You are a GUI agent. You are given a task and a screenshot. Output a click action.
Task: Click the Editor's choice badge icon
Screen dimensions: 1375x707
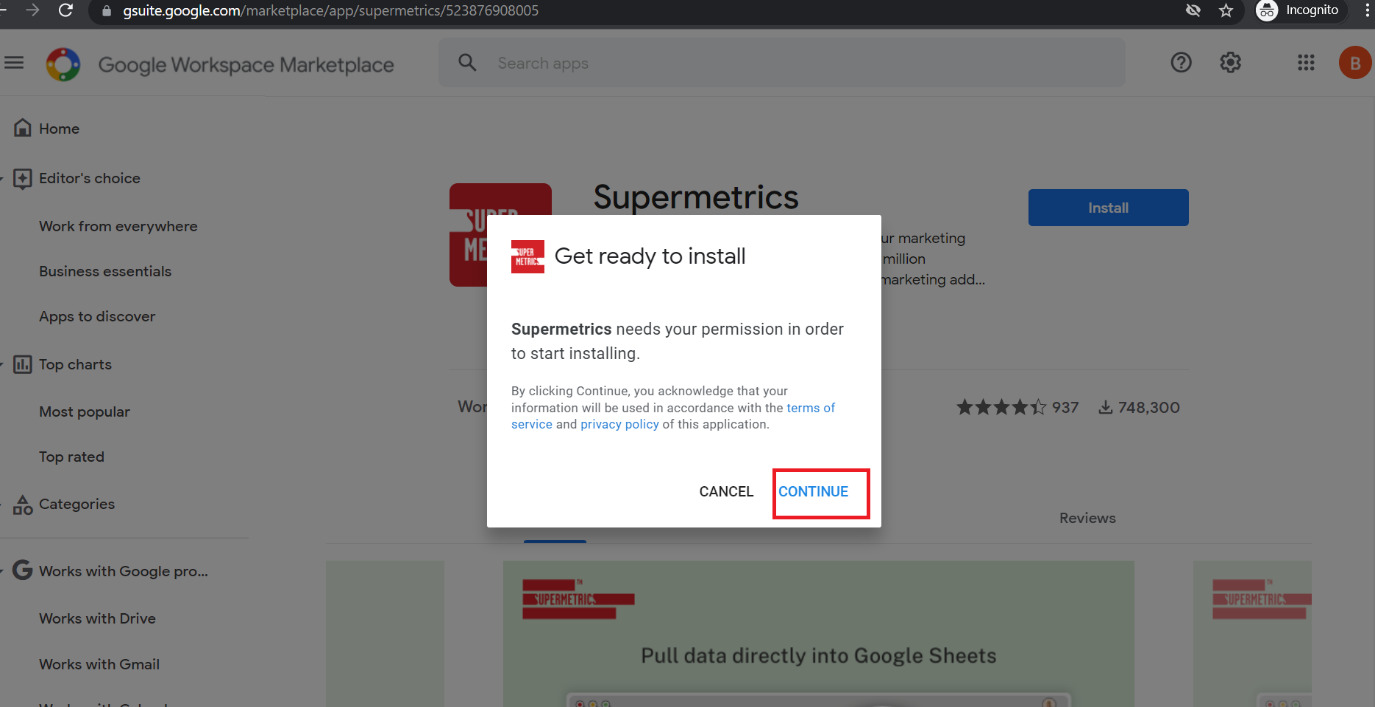[x=22, y=178]
